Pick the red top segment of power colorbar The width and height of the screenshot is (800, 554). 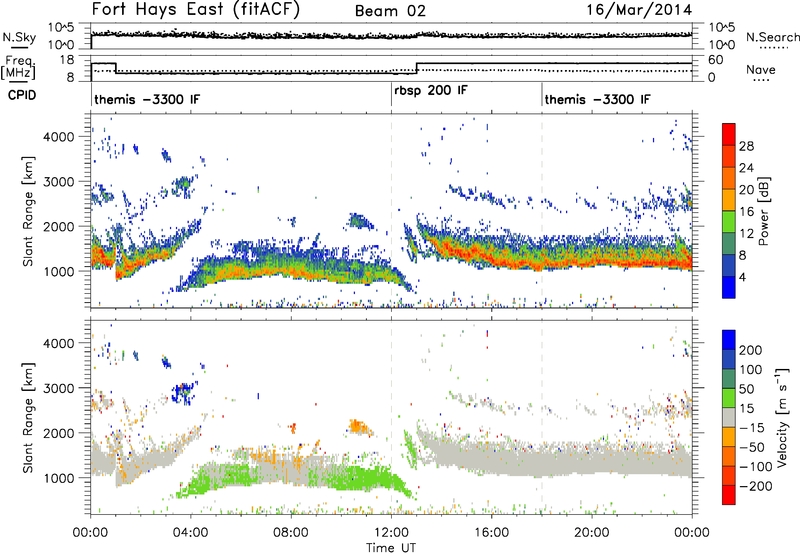(x=729, y=134)
